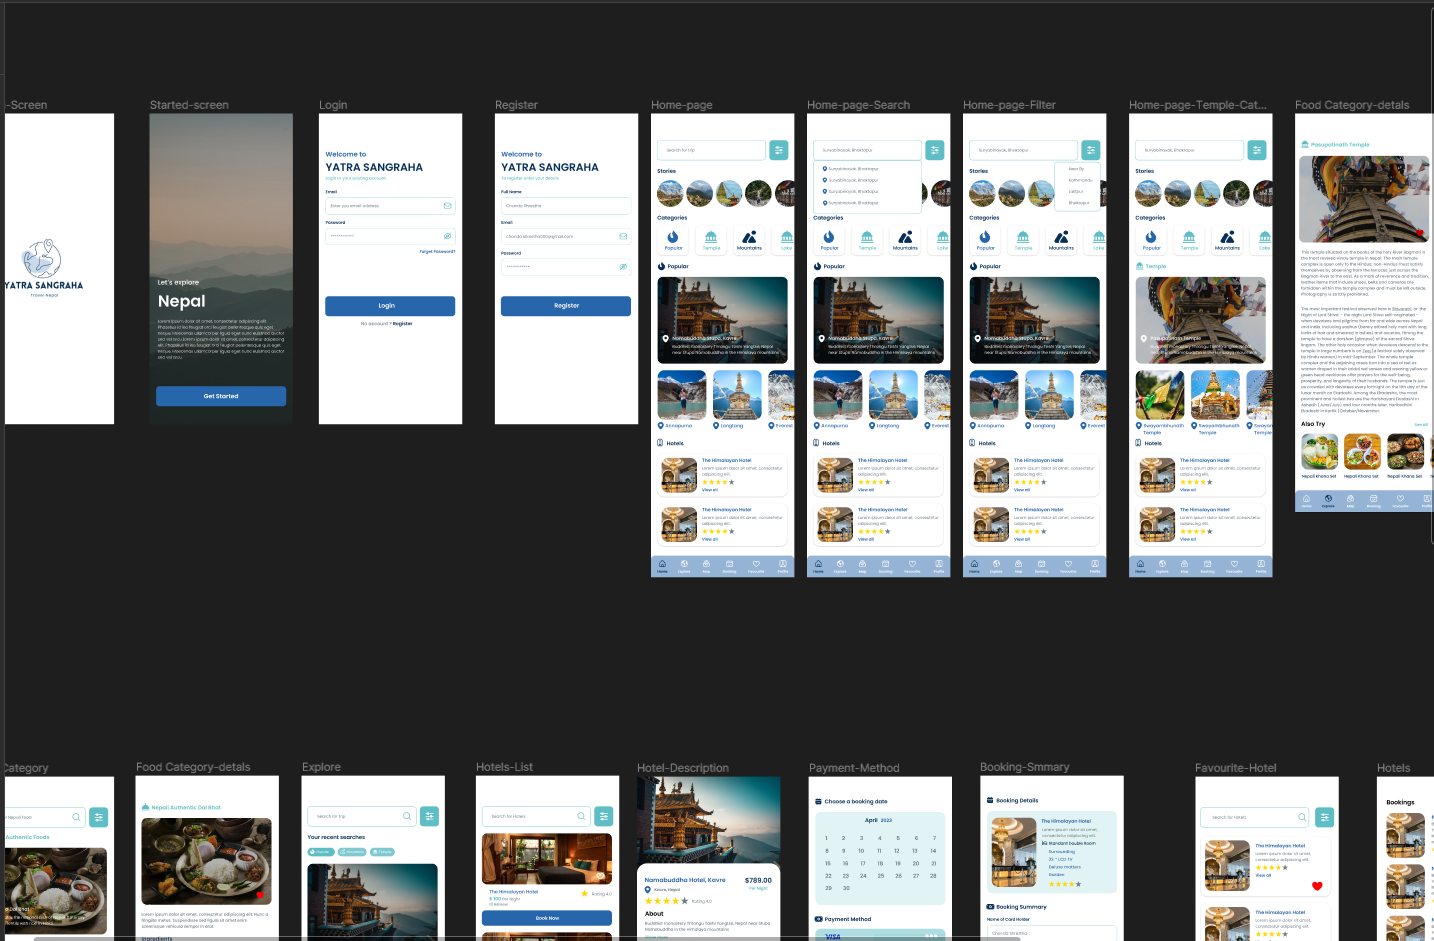
Task: Tap the red heart to unfavourite The Himalayan Hotel
Action: tap(1317, 886)
